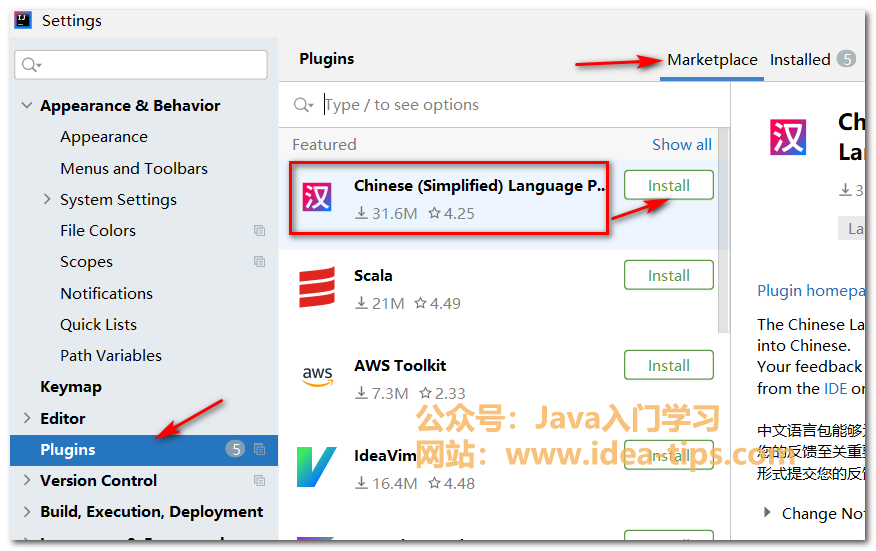Click the Installed count badge 5
Image resolution: width=876 pixels, height=551 pixels.
(846, 59)
